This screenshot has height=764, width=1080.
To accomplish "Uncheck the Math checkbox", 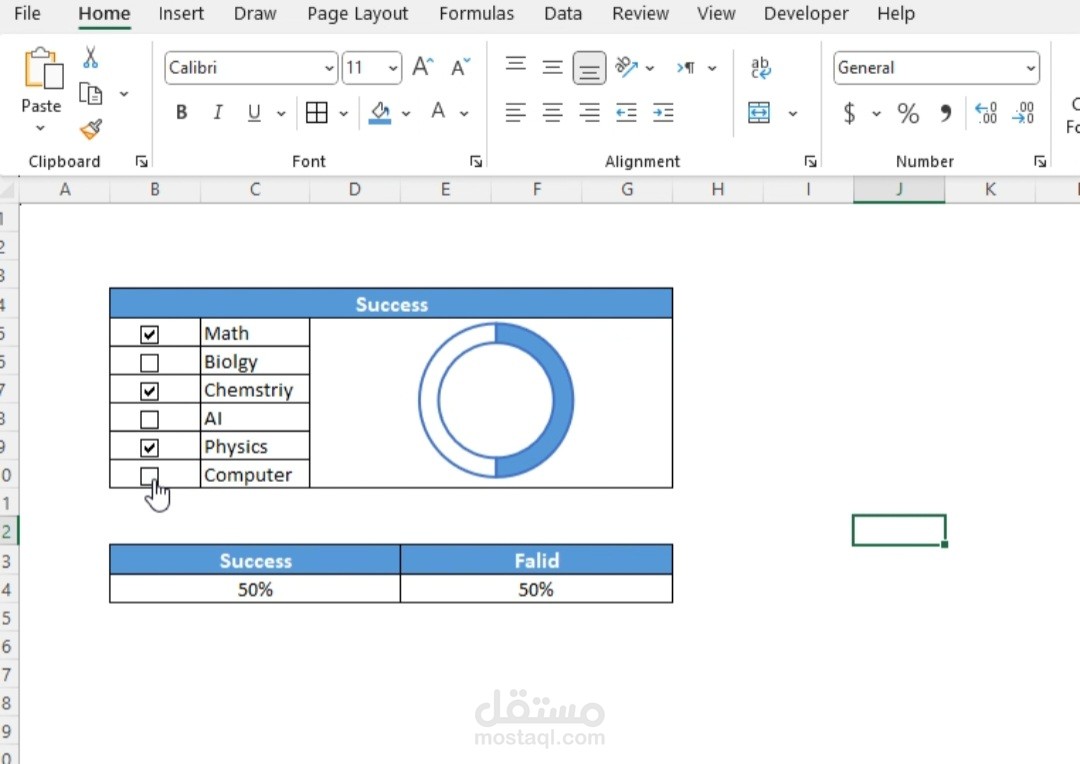I will pyautogui.click(x=150, y=333).
